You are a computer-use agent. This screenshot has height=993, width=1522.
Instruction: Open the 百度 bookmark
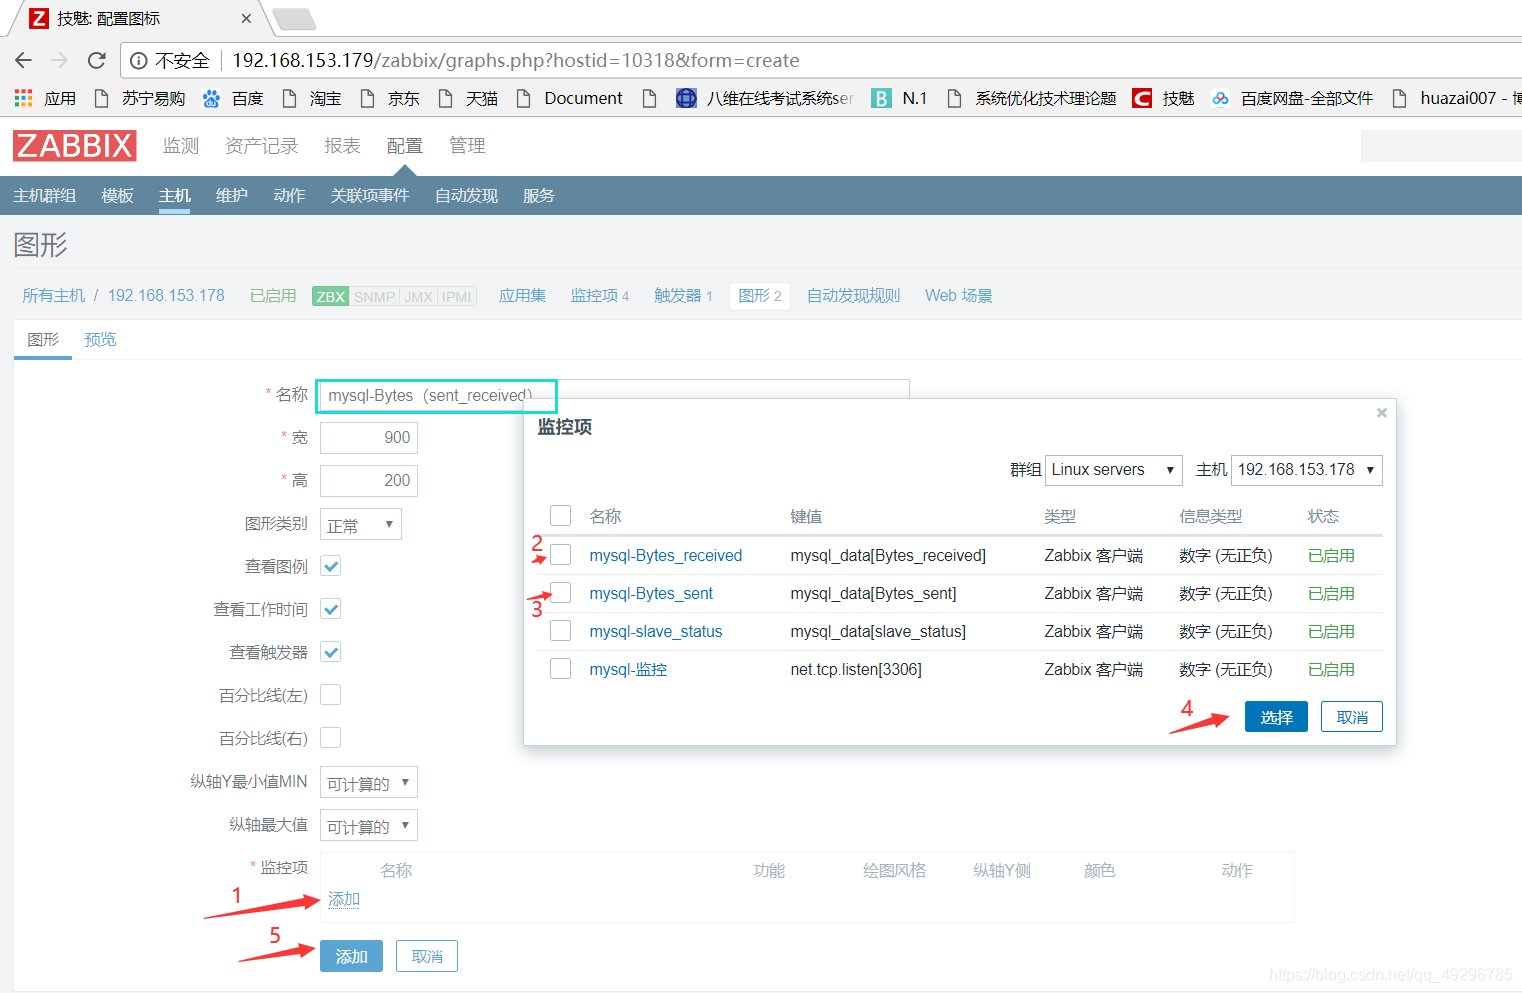tap(233, 98)
